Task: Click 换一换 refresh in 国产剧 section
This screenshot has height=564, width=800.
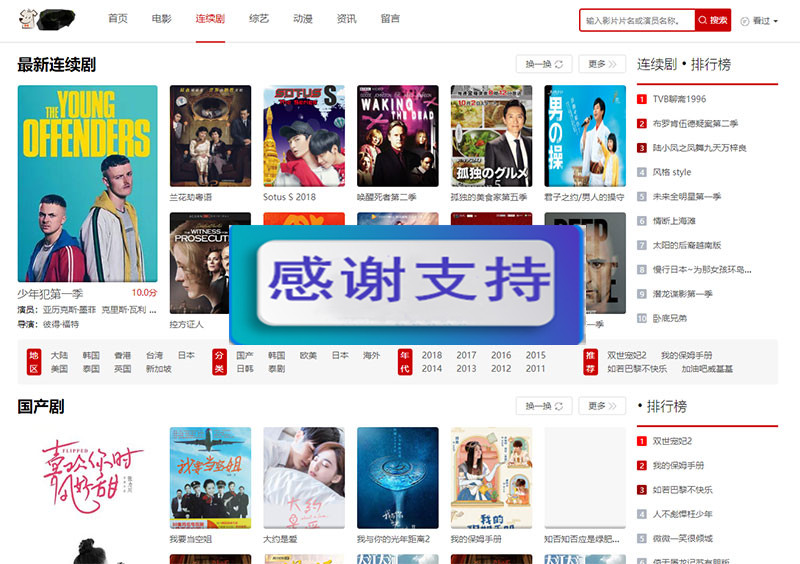Action: 544,406
